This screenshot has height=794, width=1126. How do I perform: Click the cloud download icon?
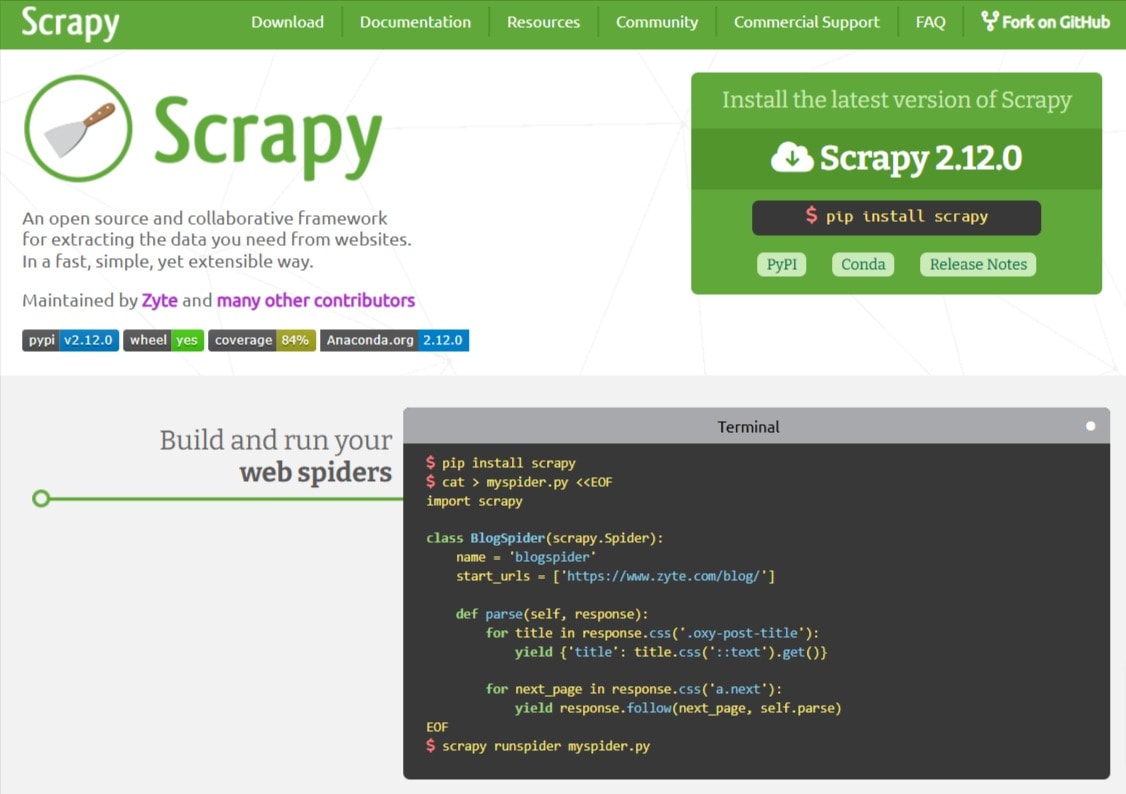tap(791, 157)
